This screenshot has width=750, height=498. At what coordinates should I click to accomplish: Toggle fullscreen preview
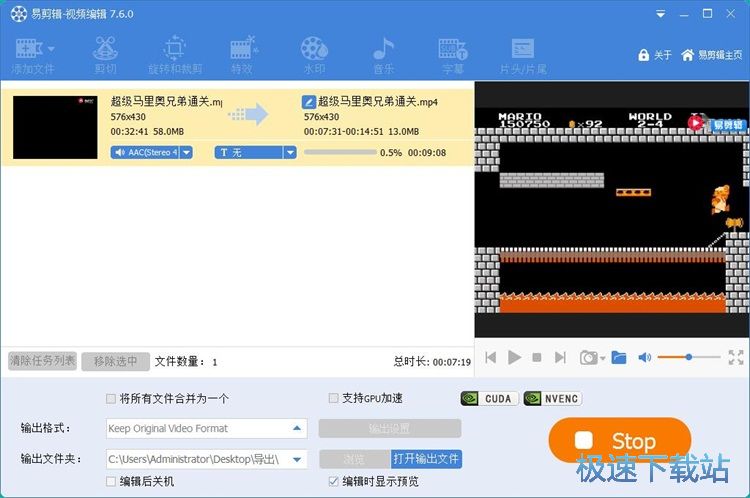pyautogui.click(x=736, y=357)
